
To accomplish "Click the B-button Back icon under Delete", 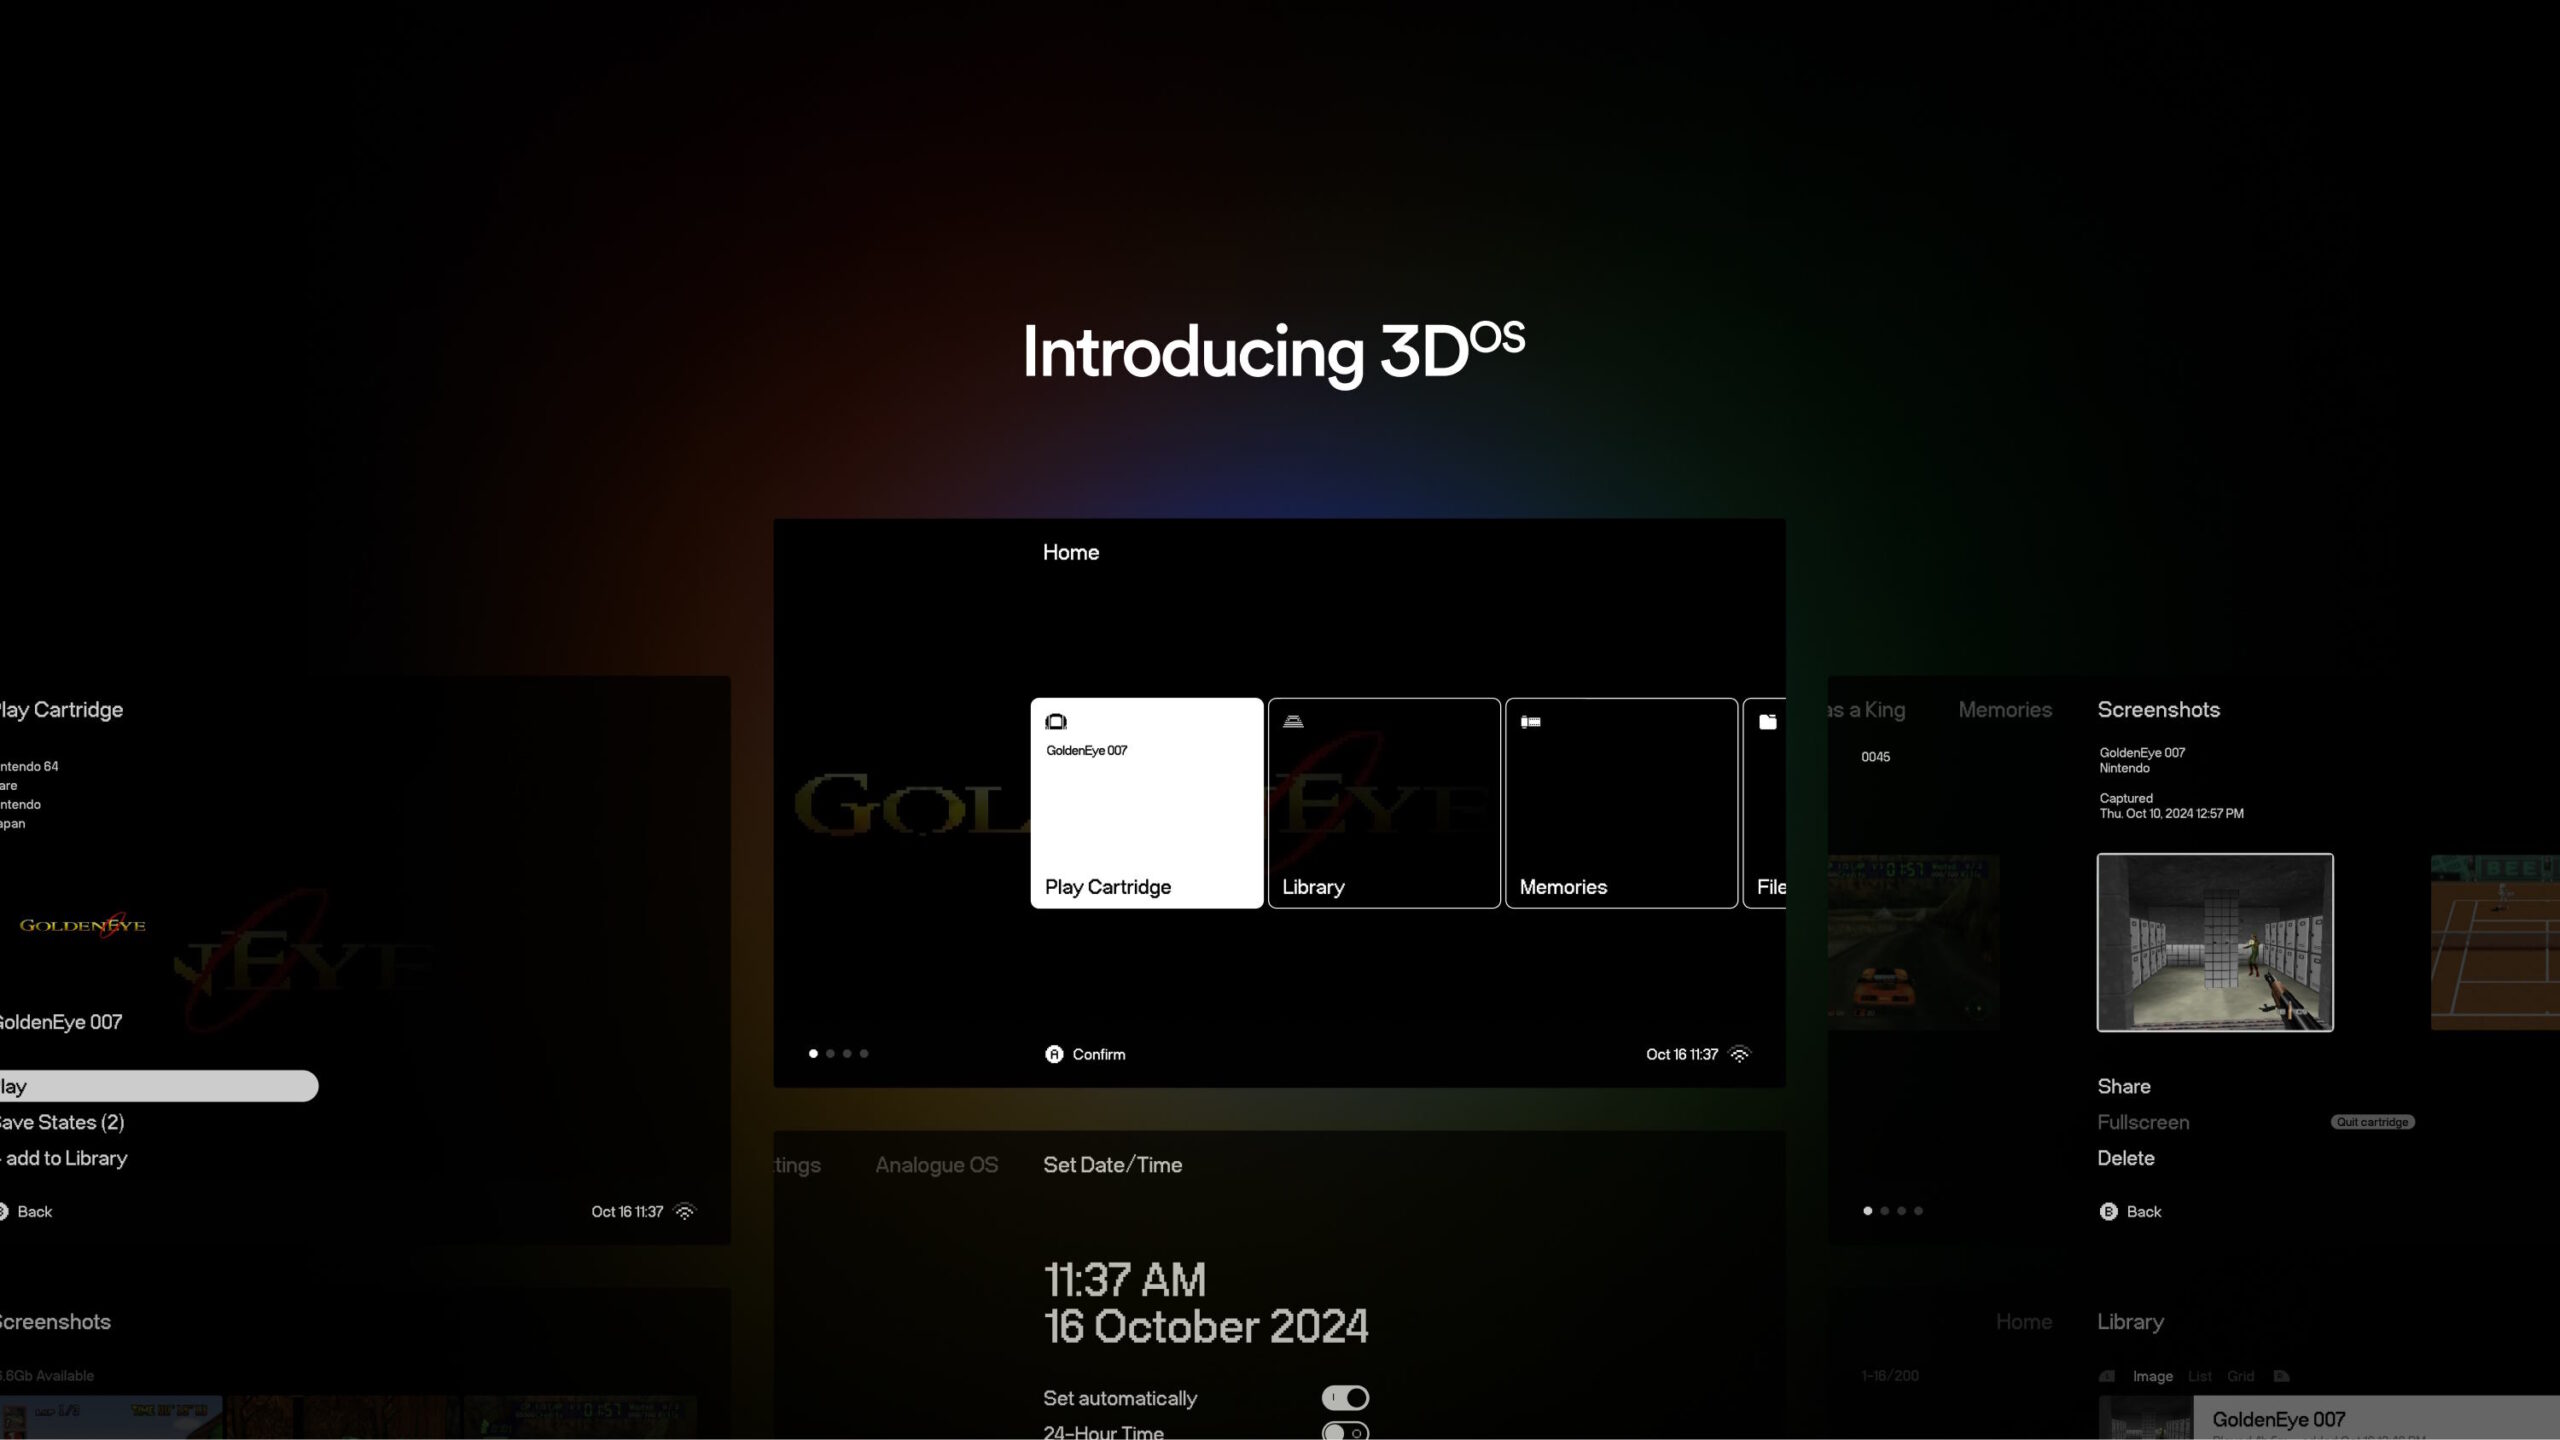I will coord(2107,1211).
